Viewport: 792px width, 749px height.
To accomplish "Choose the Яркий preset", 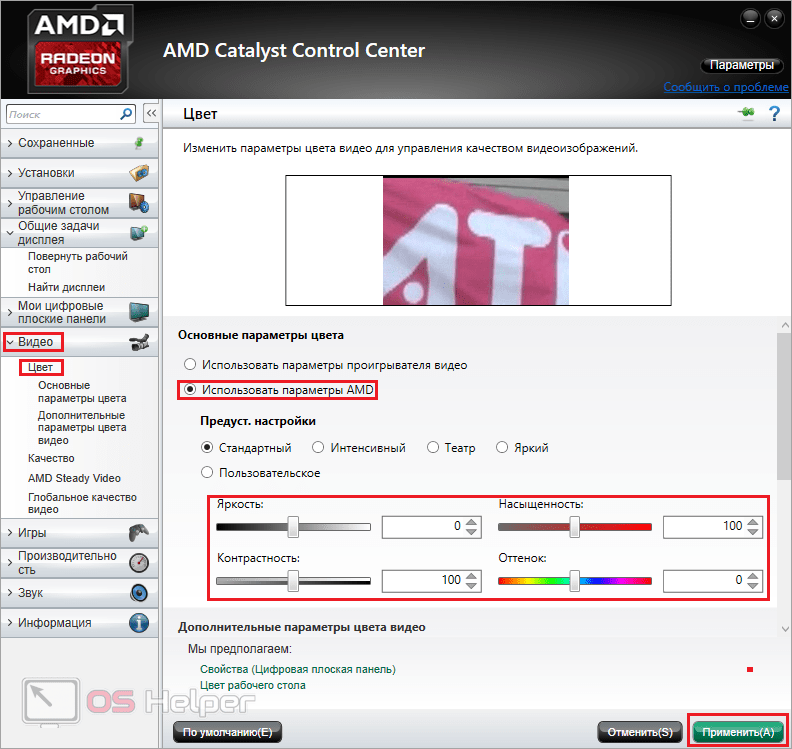I will tap(522, 447).
